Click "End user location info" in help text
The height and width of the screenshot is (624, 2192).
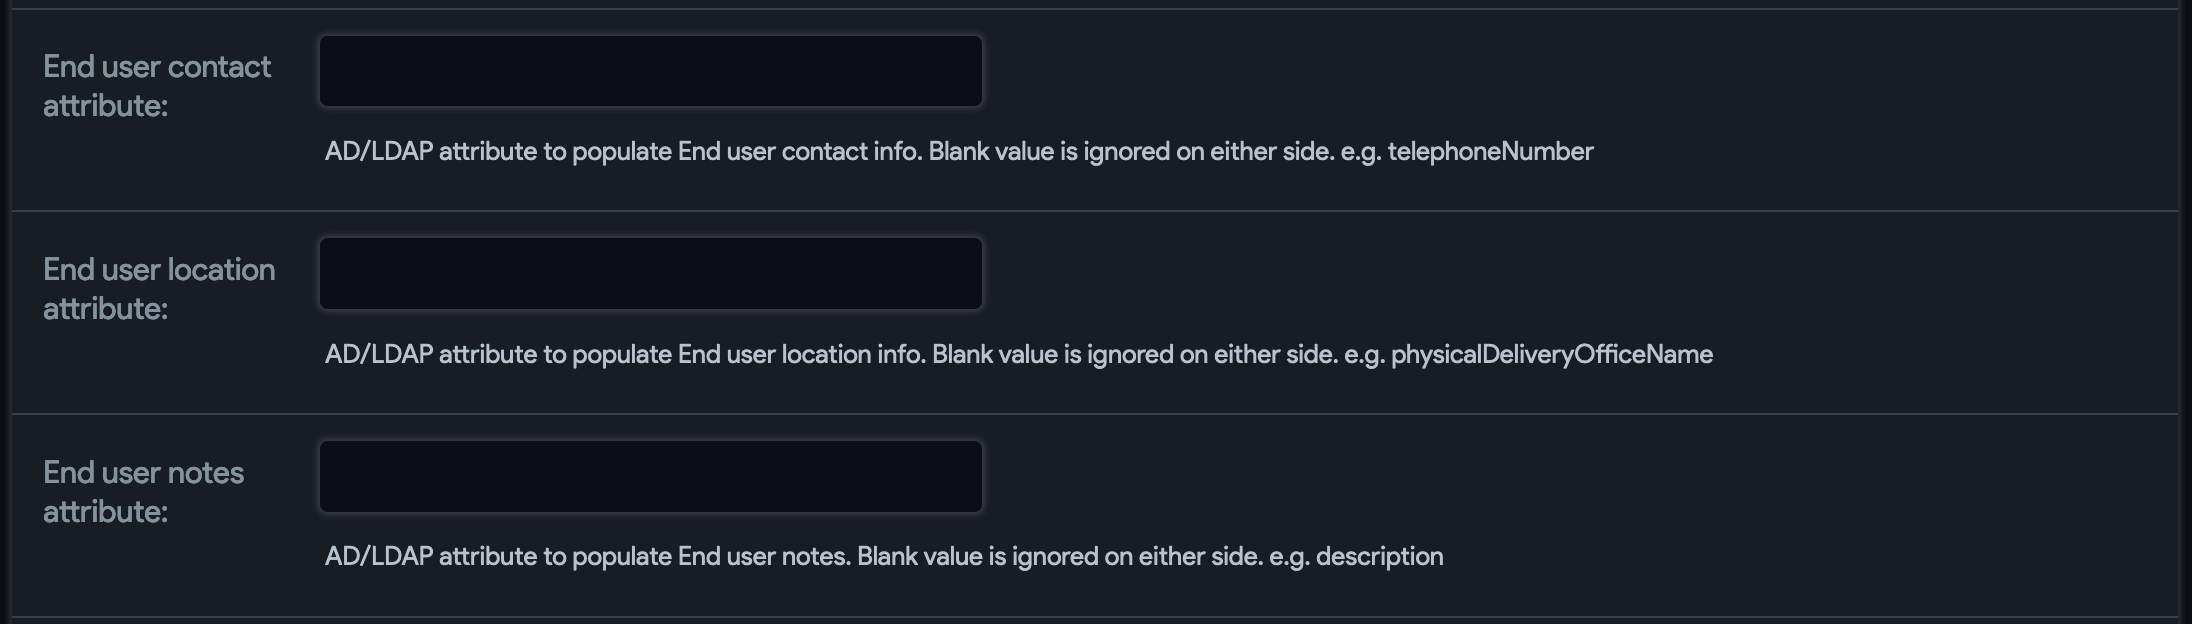point(800,355)
